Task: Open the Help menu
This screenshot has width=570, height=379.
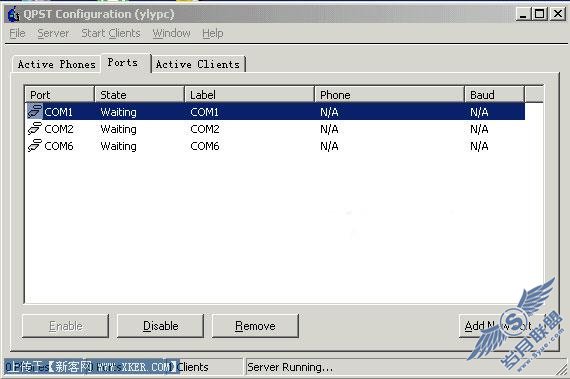Action: point(213,33)
